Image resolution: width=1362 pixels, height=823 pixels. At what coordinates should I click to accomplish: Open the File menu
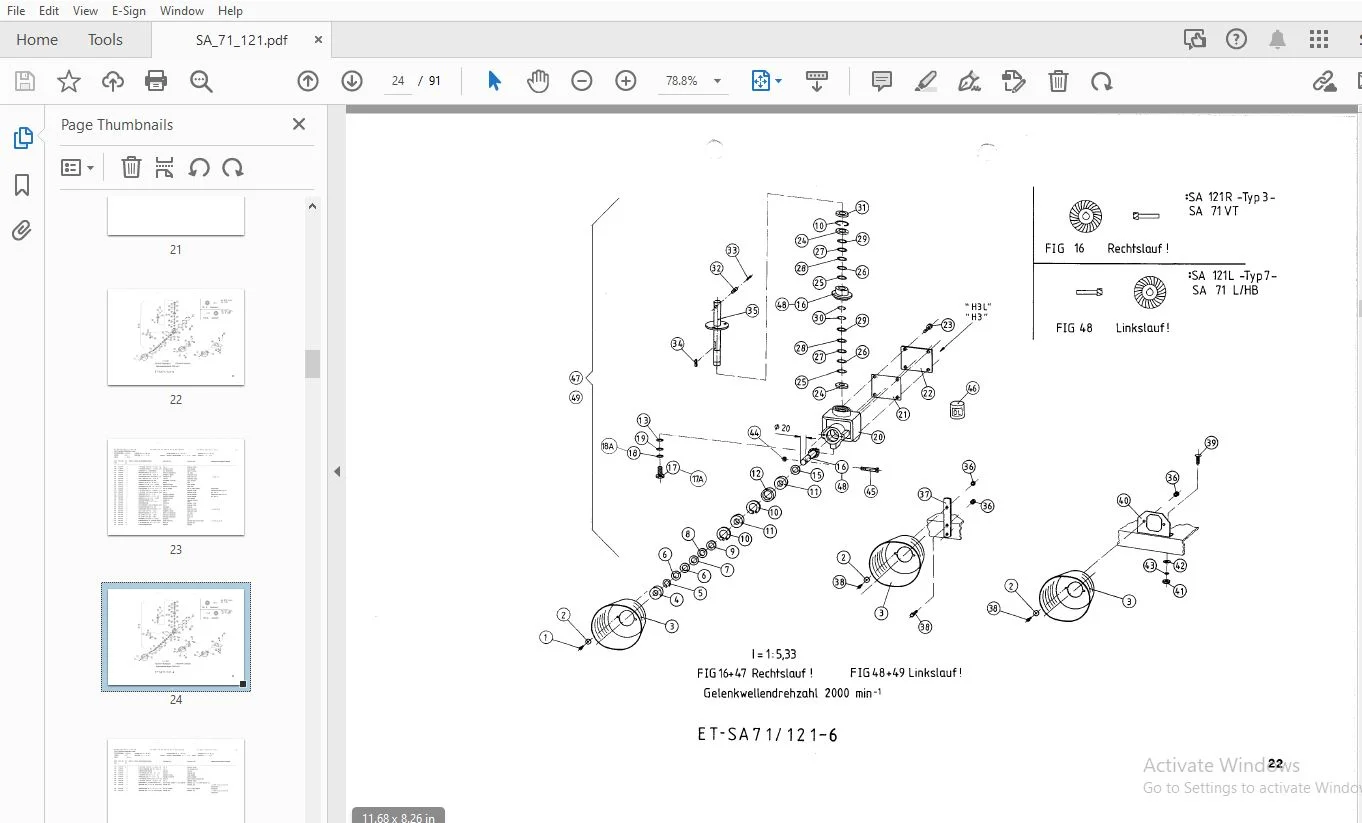tap(16, 11)
